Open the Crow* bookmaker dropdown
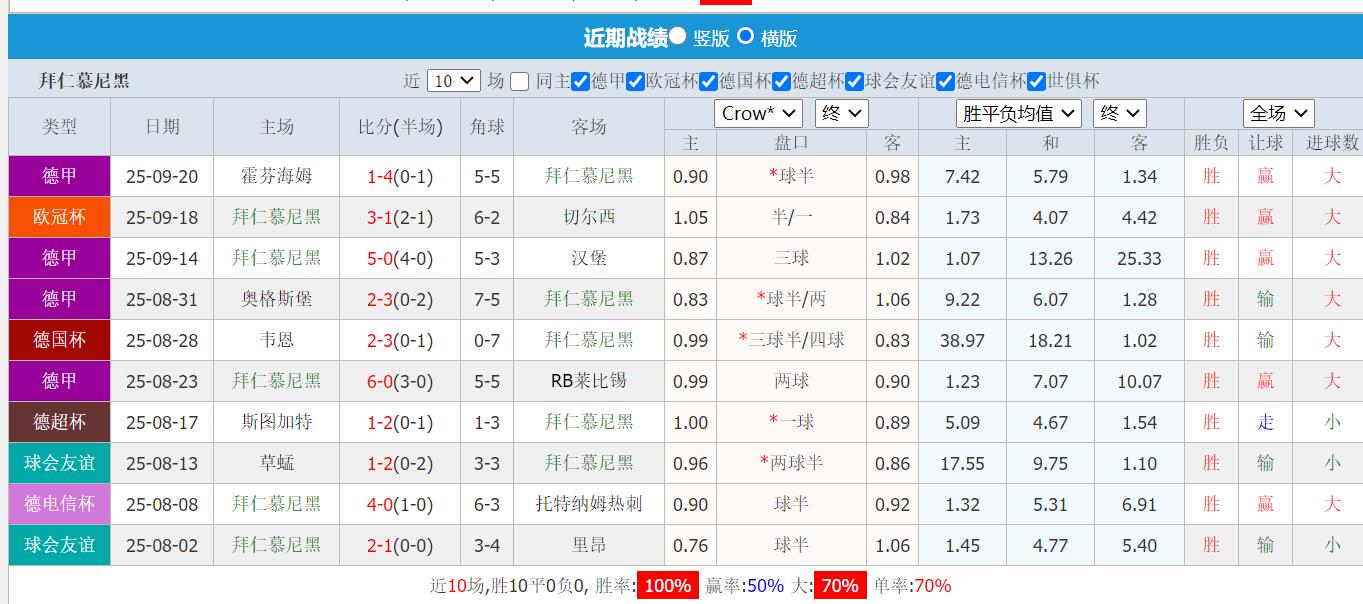Image resolution: width=1363 pixels, height=604 pixels. tap(757, 113)
